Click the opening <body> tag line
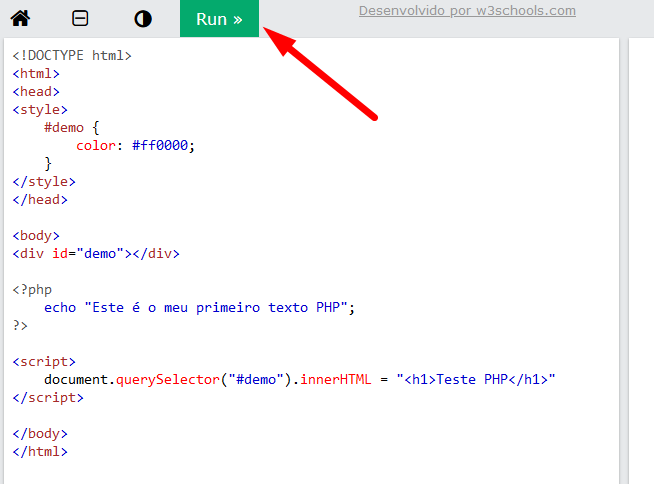The width and height of the screenshot is (654, 484). [x=36, y=236]
